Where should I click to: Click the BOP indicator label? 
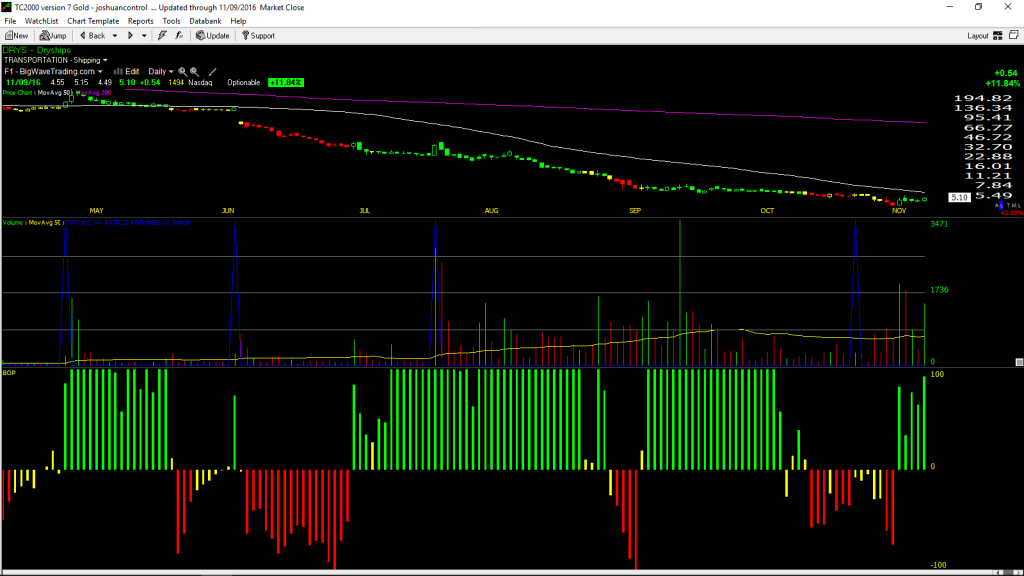(x=8, y=373)
